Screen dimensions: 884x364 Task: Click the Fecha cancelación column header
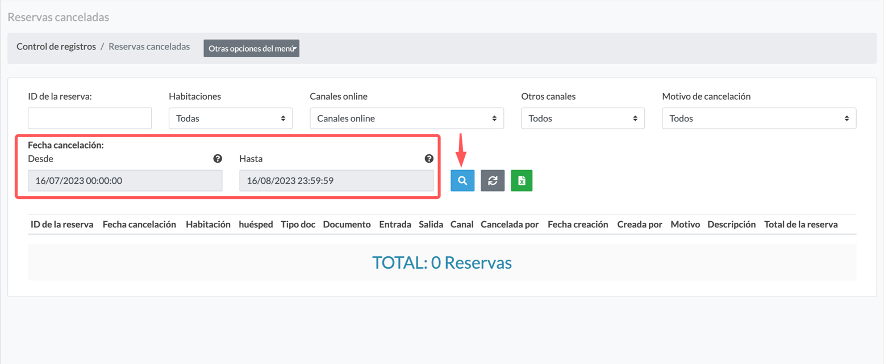[x=139, y=224]
